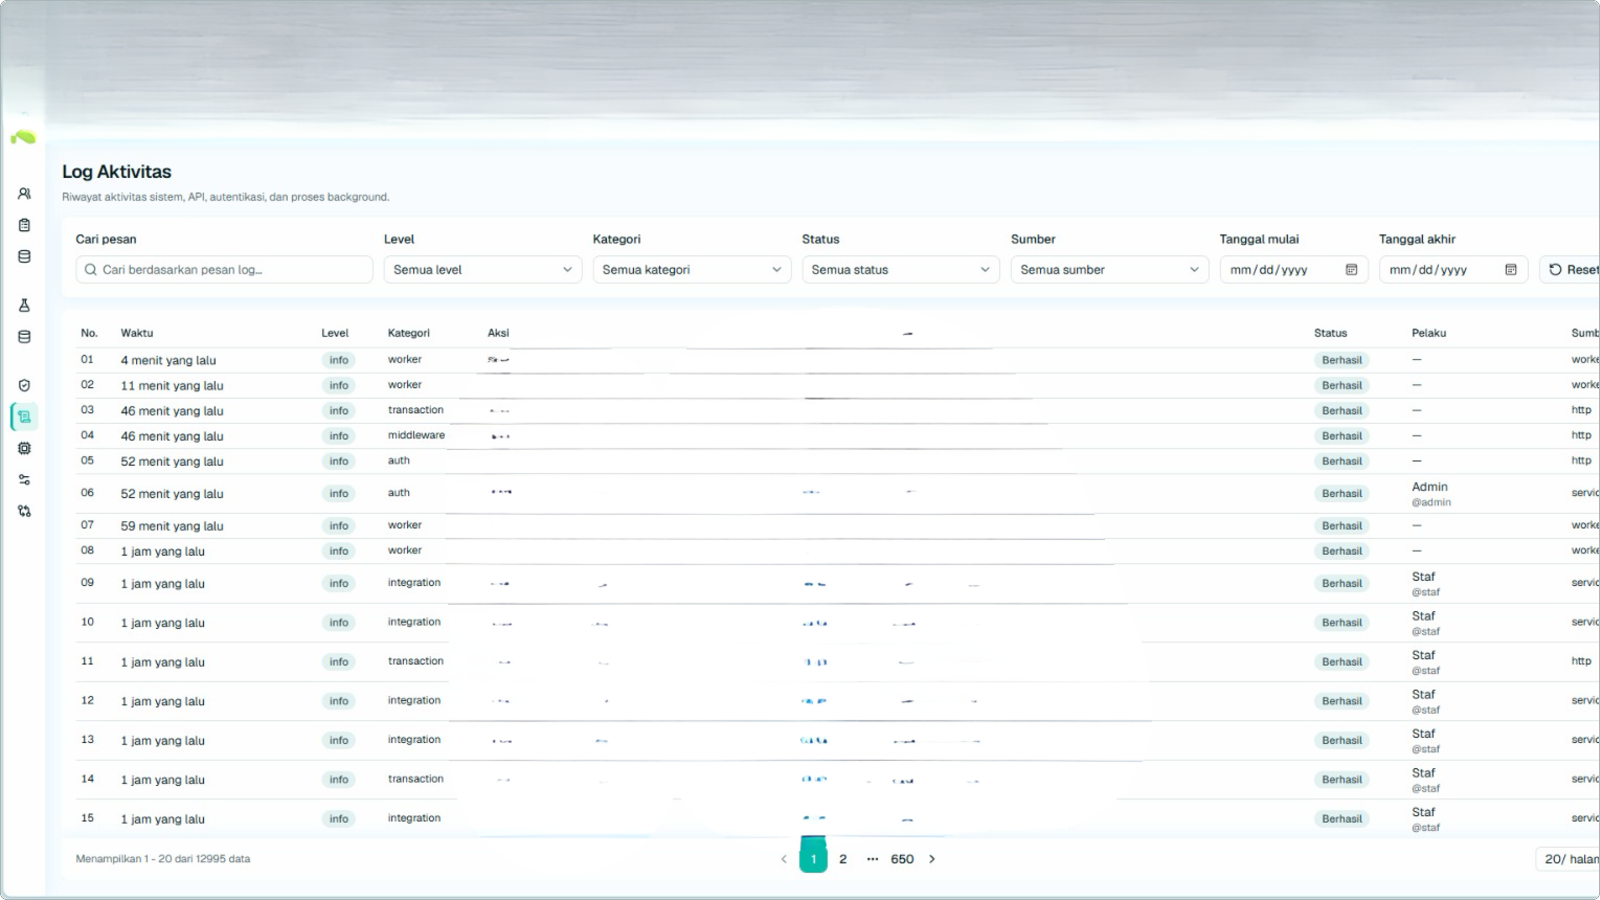Open the chip processor sidebar icon

point(24,448)
